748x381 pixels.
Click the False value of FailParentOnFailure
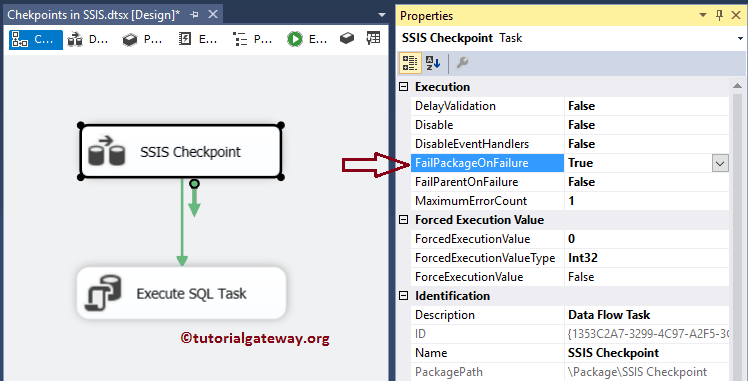(x=582, y=182)
